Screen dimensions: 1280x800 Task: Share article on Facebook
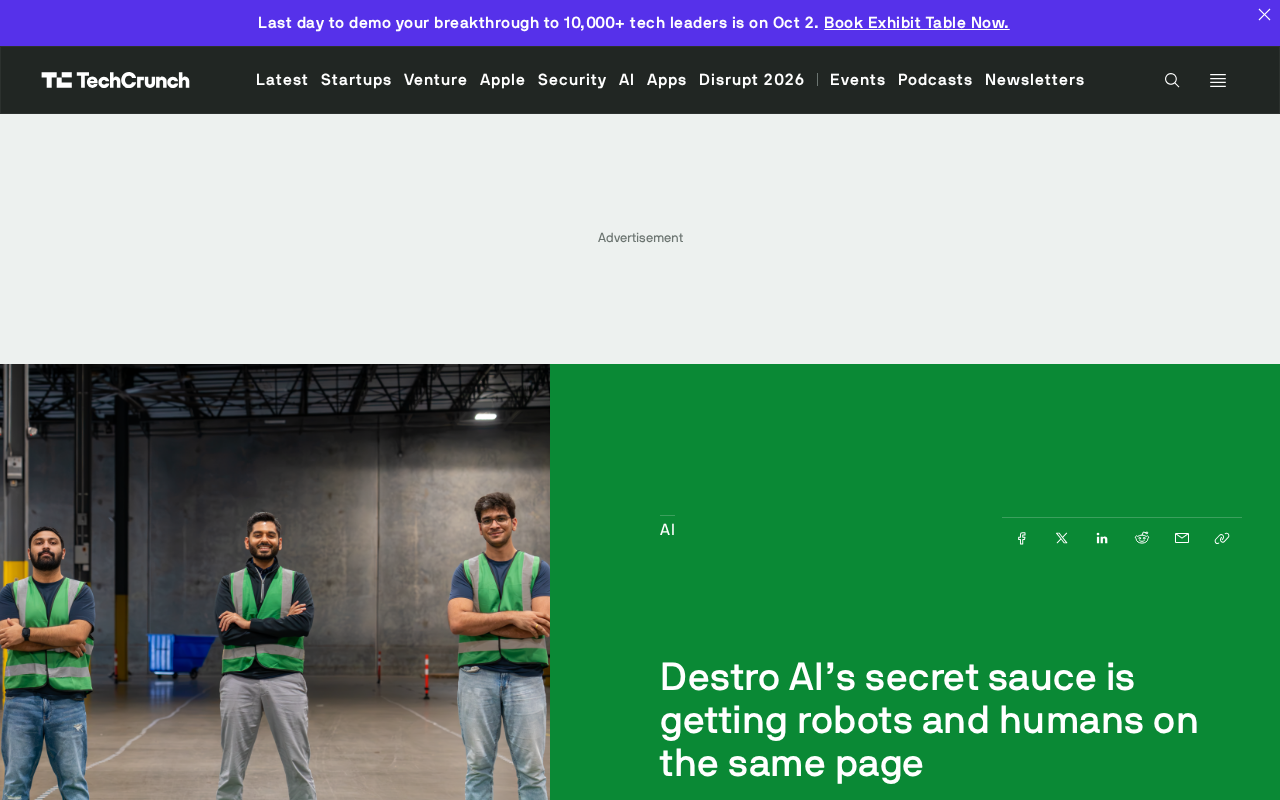[x=1022, y=538]
